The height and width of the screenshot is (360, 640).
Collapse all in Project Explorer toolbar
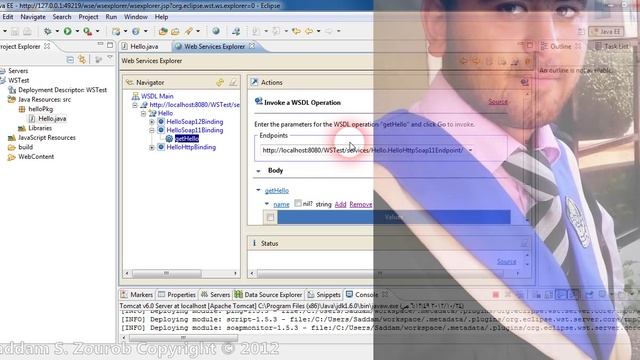(70, 60)
